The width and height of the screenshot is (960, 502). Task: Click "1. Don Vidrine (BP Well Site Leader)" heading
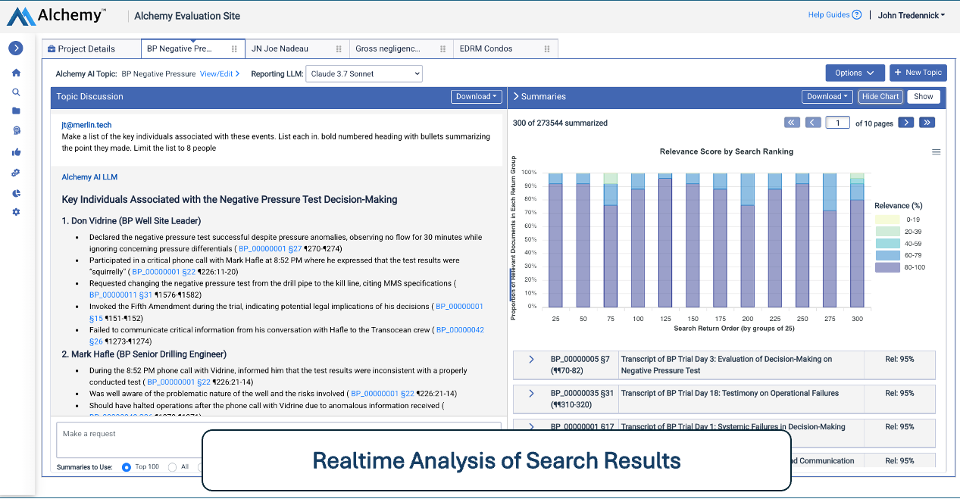coord(131,221)
